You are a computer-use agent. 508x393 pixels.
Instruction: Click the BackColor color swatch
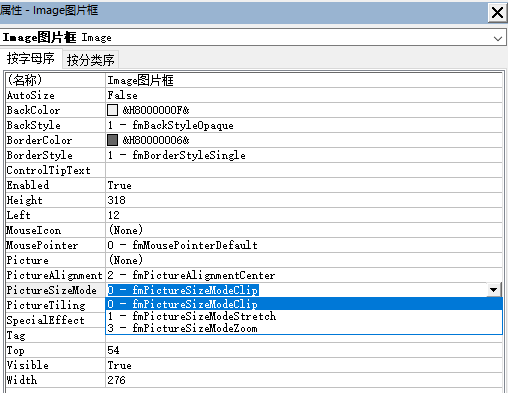[x=112, y=110]
